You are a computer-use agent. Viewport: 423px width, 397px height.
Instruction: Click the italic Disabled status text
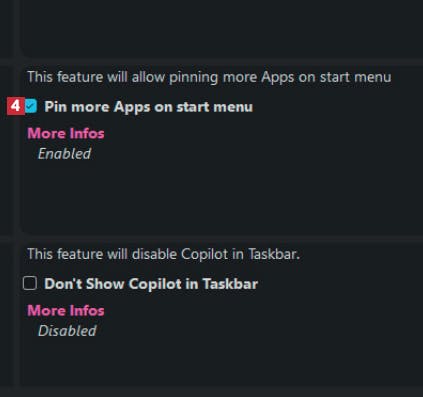pos(67,331)
